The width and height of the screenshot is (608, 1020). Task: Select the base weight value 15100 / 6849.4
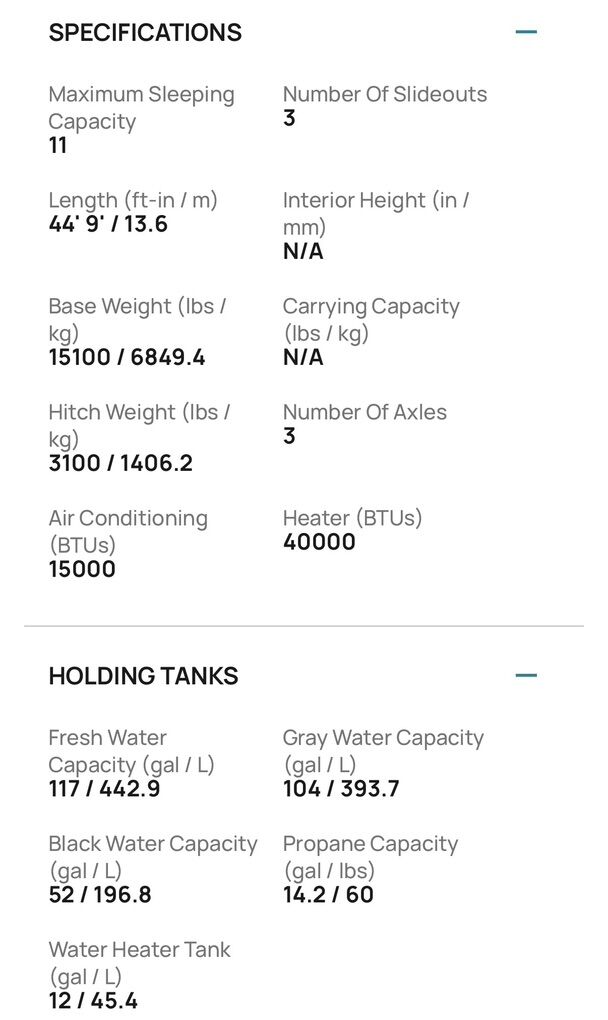coord(127,357)
